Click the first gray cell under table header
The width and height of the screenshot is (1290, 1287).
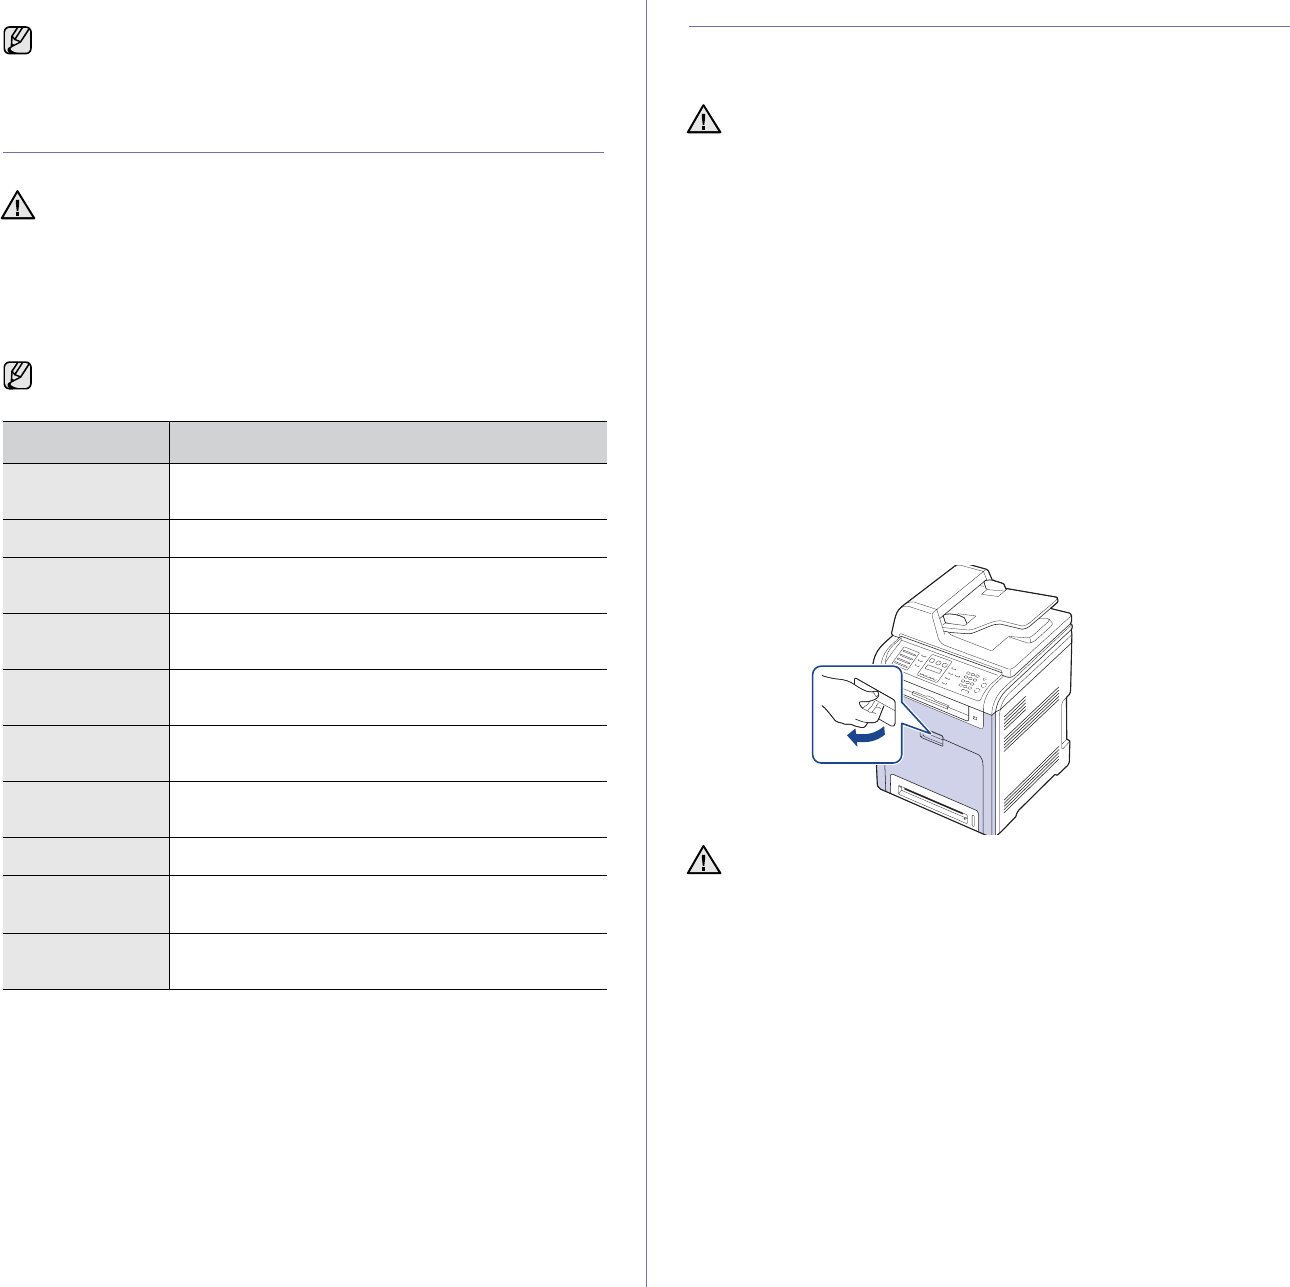86,491
